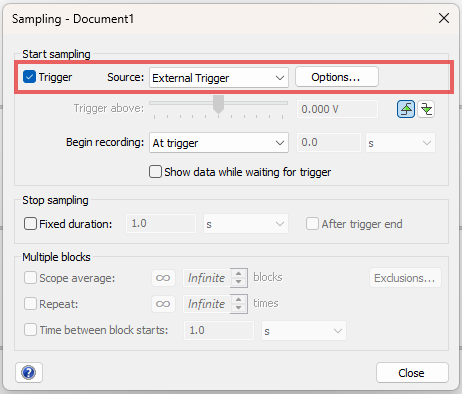This screenshot has width=462, height=394.
Task: Open Source dropdown showing External Trigger
Action: click(x=219, y=78)
